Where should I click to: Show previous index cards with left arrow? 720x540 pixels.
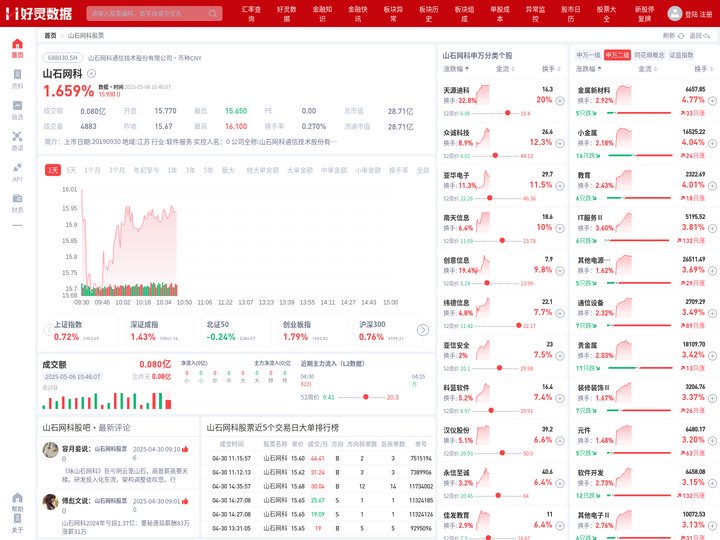[48, 330]
